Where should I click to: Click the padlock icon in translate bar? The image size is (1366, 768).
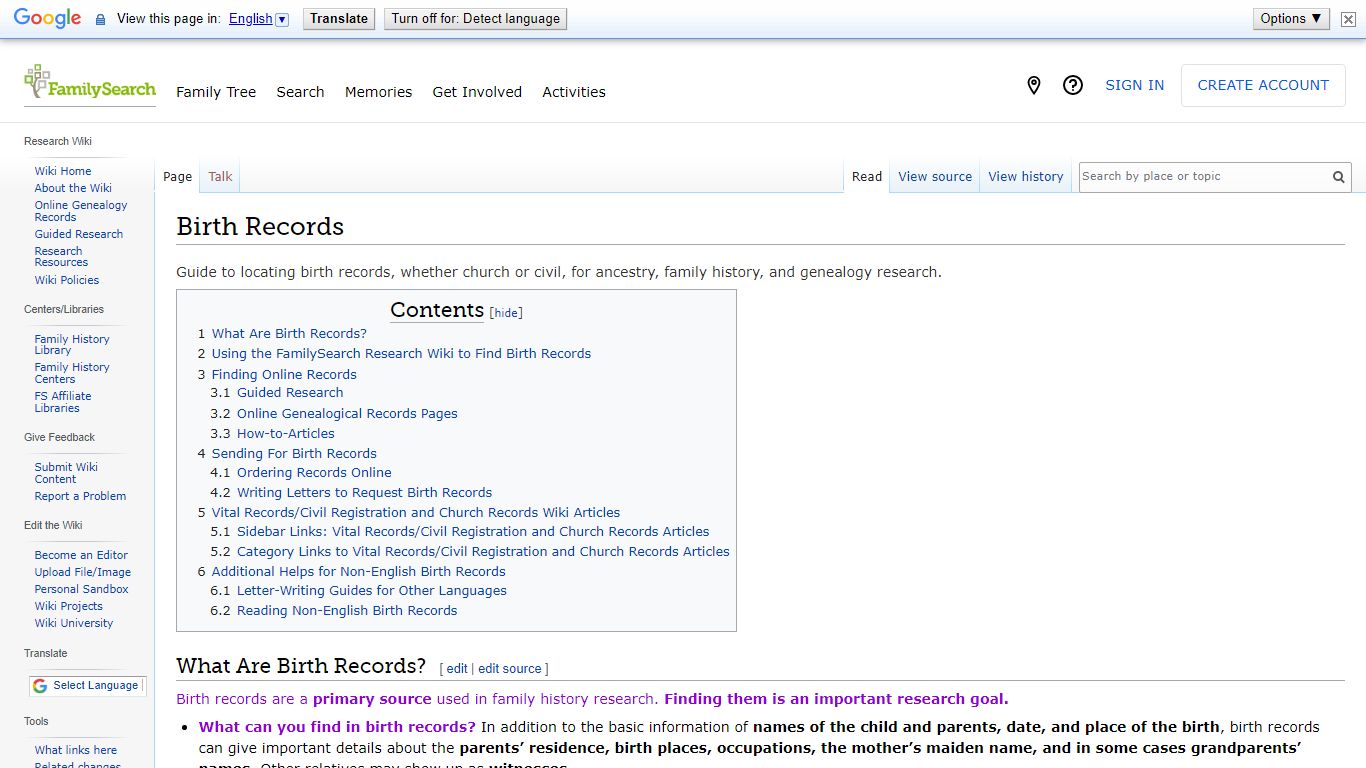pyautogui.click(x=100, y=19)
